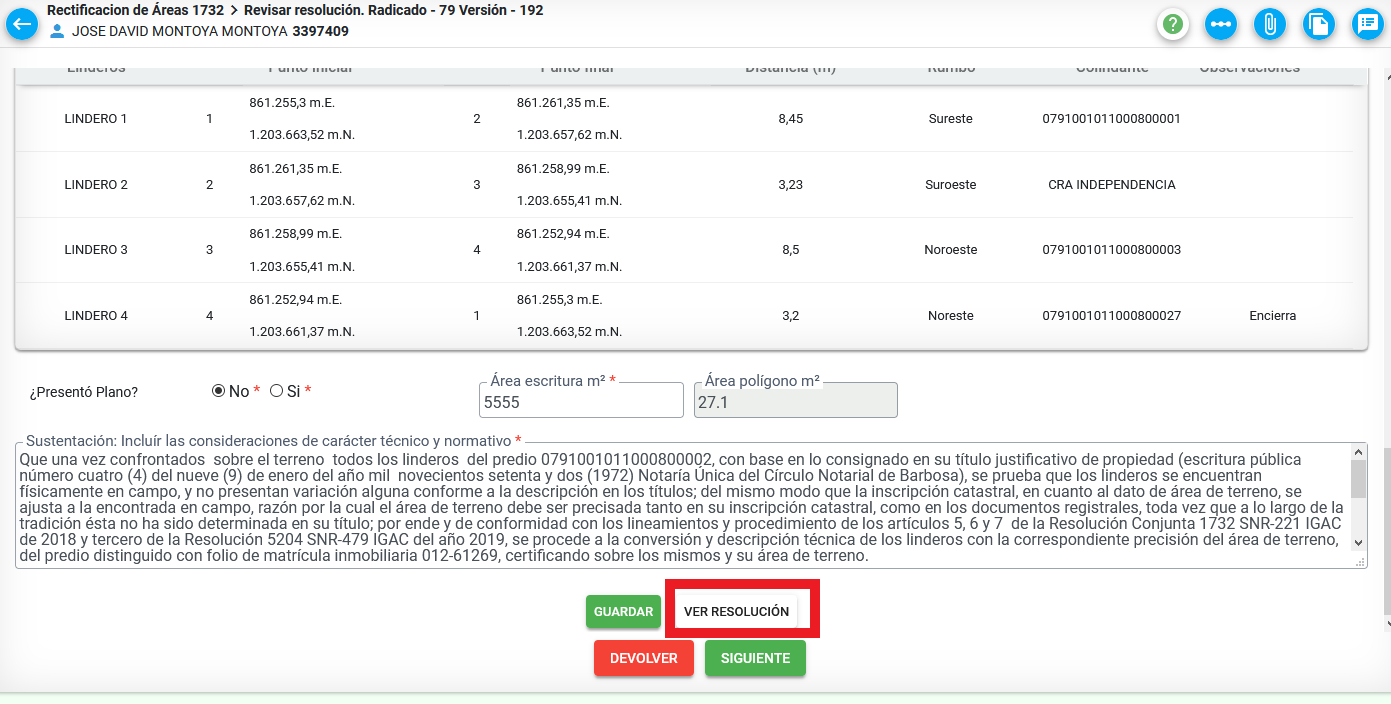Click inside the Sustentación text area
The image size is (1391, 704).
point(680,505)
